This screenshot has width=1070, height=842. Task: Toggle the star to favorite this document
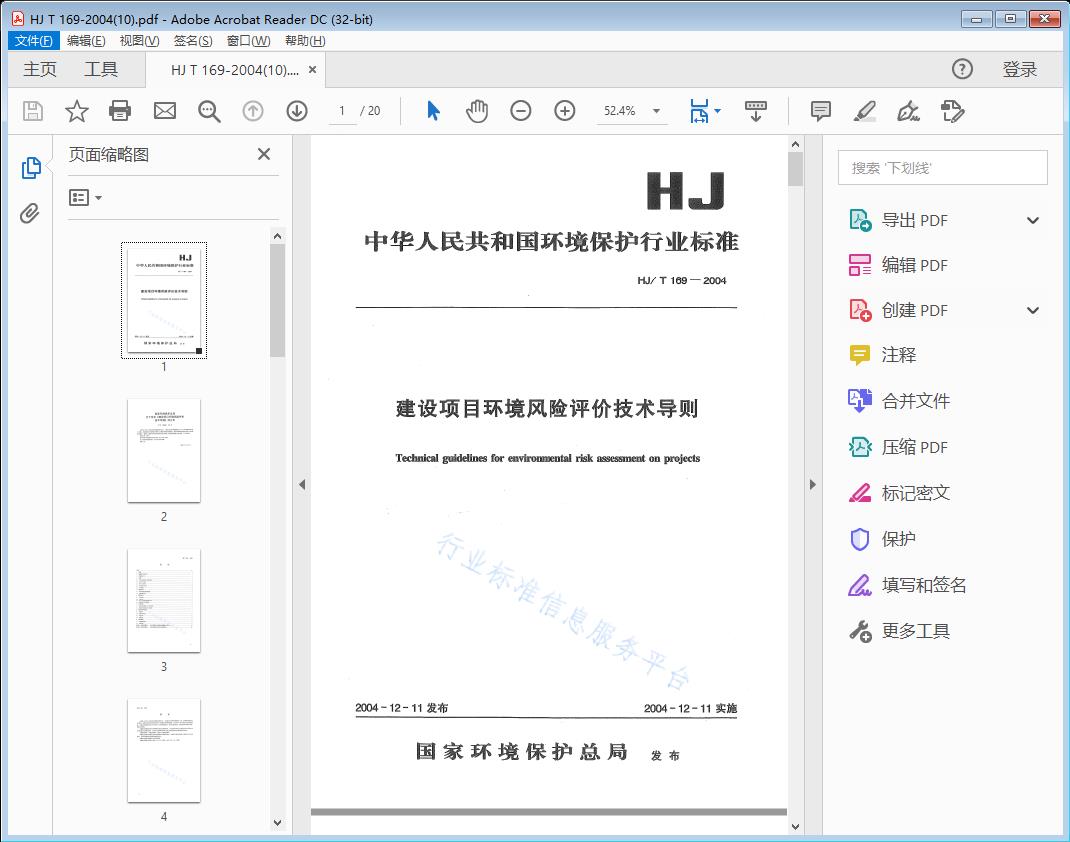point(76,111)
